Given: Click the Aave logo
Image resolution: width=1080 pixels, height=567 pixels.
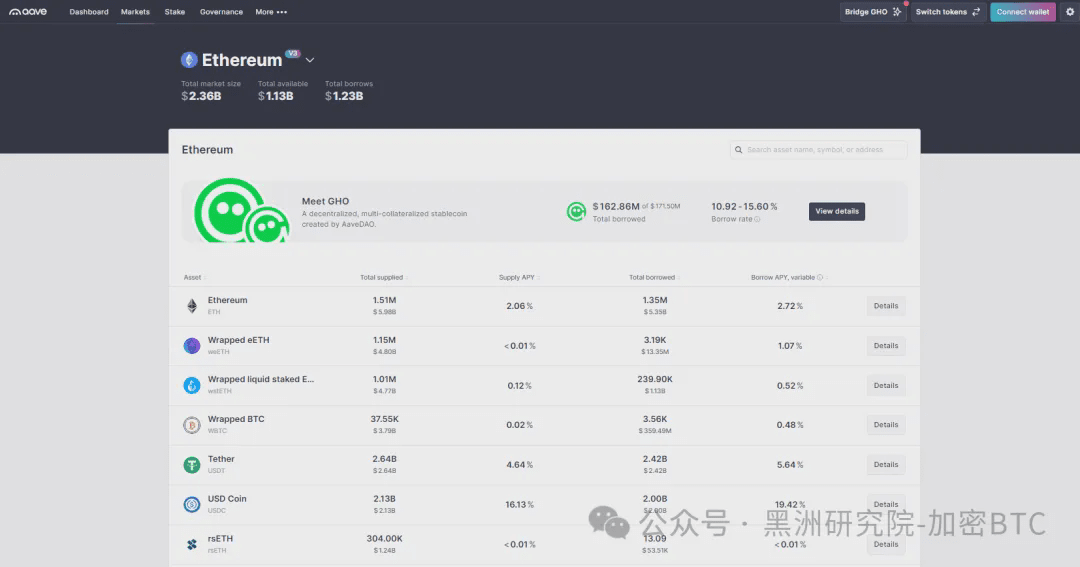Looking at the screenshot, I should pos(28,12).
